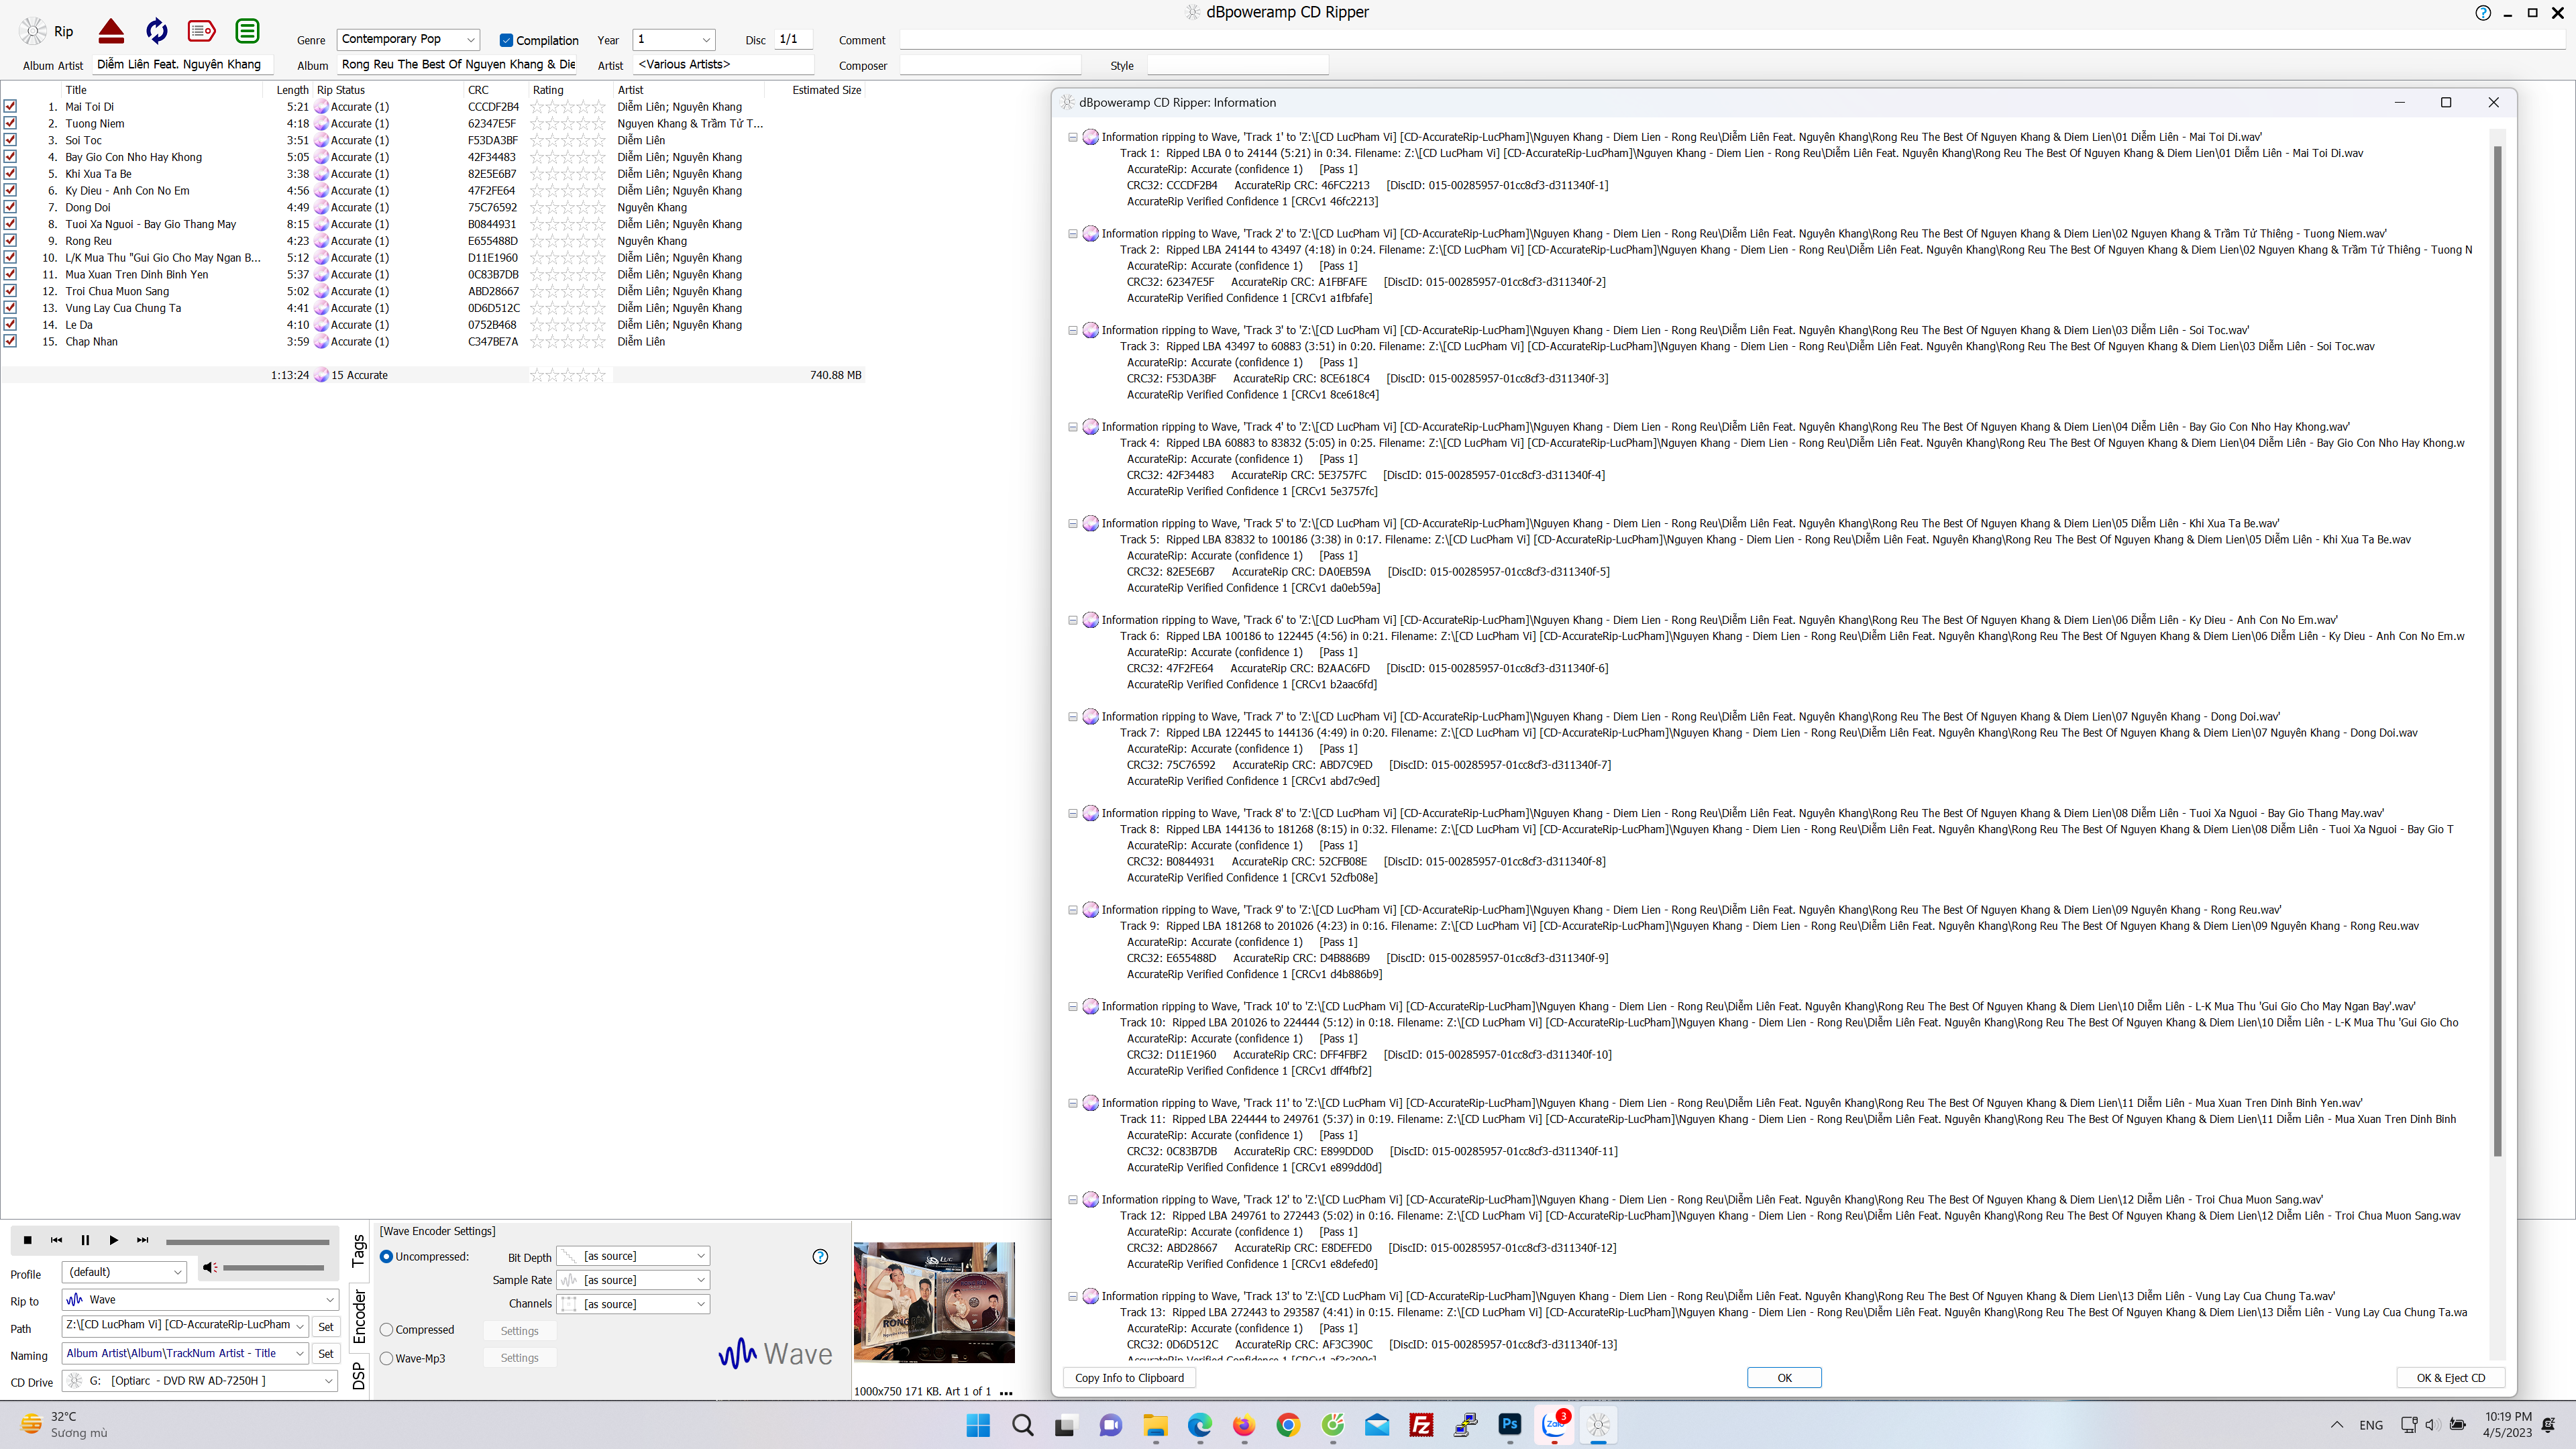Open dBpoweramp help question mark icon

(x=2483, y=13)
